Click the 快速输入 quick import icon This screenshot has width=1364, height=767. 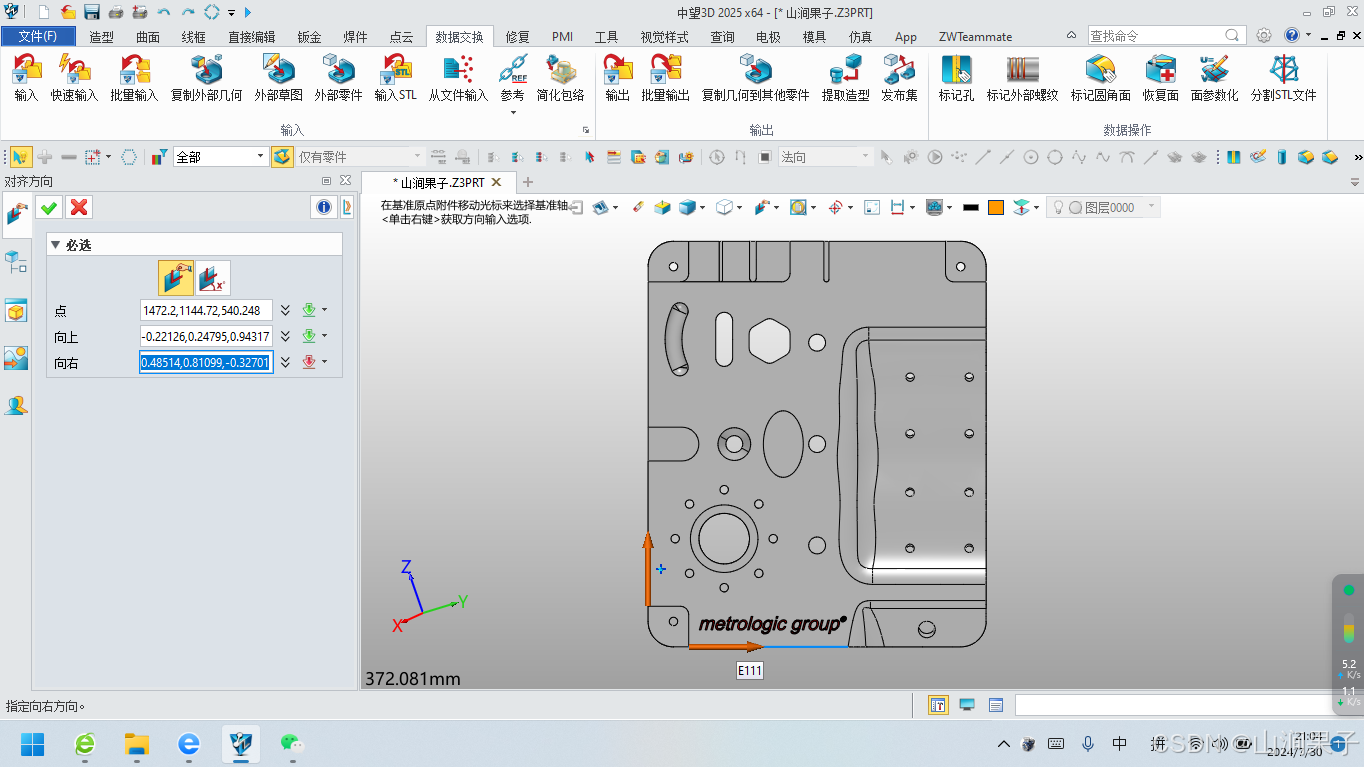click(75, 78)
